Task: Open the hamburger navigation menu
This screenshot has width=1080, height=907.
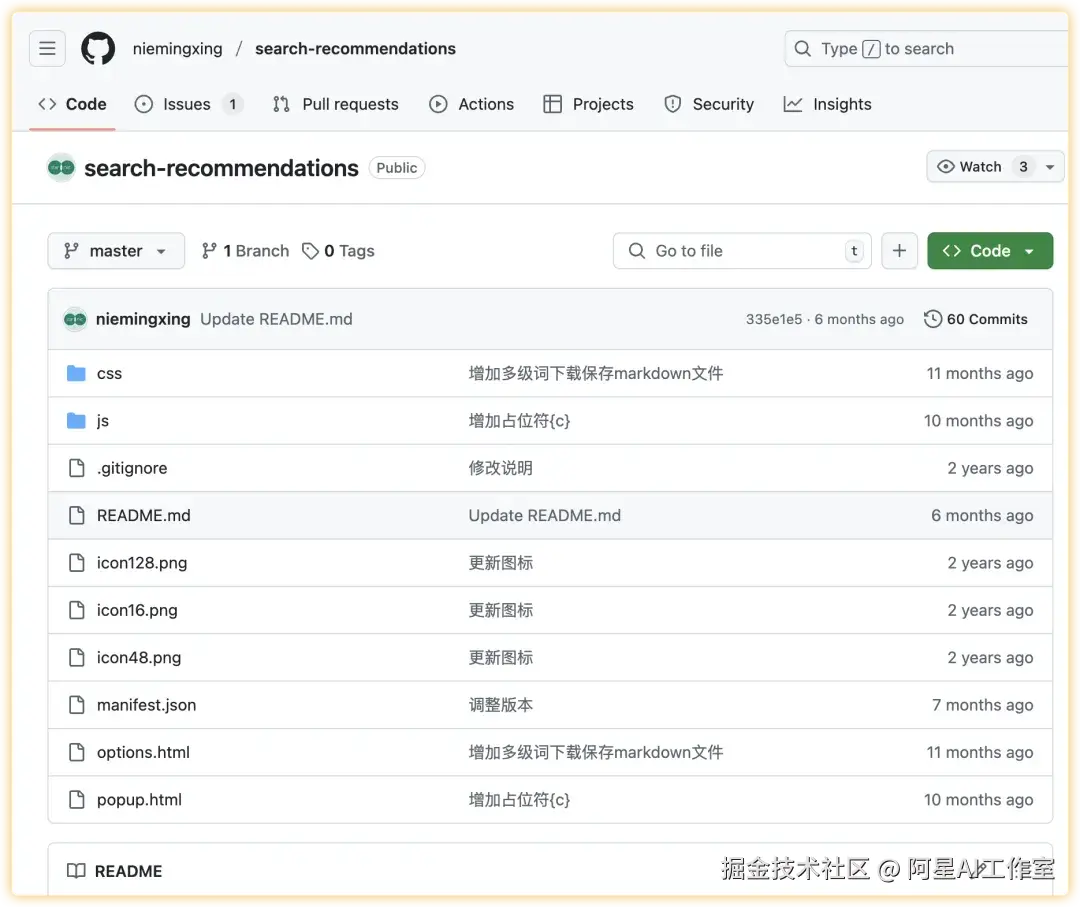Action: click(x=48, y=48)
